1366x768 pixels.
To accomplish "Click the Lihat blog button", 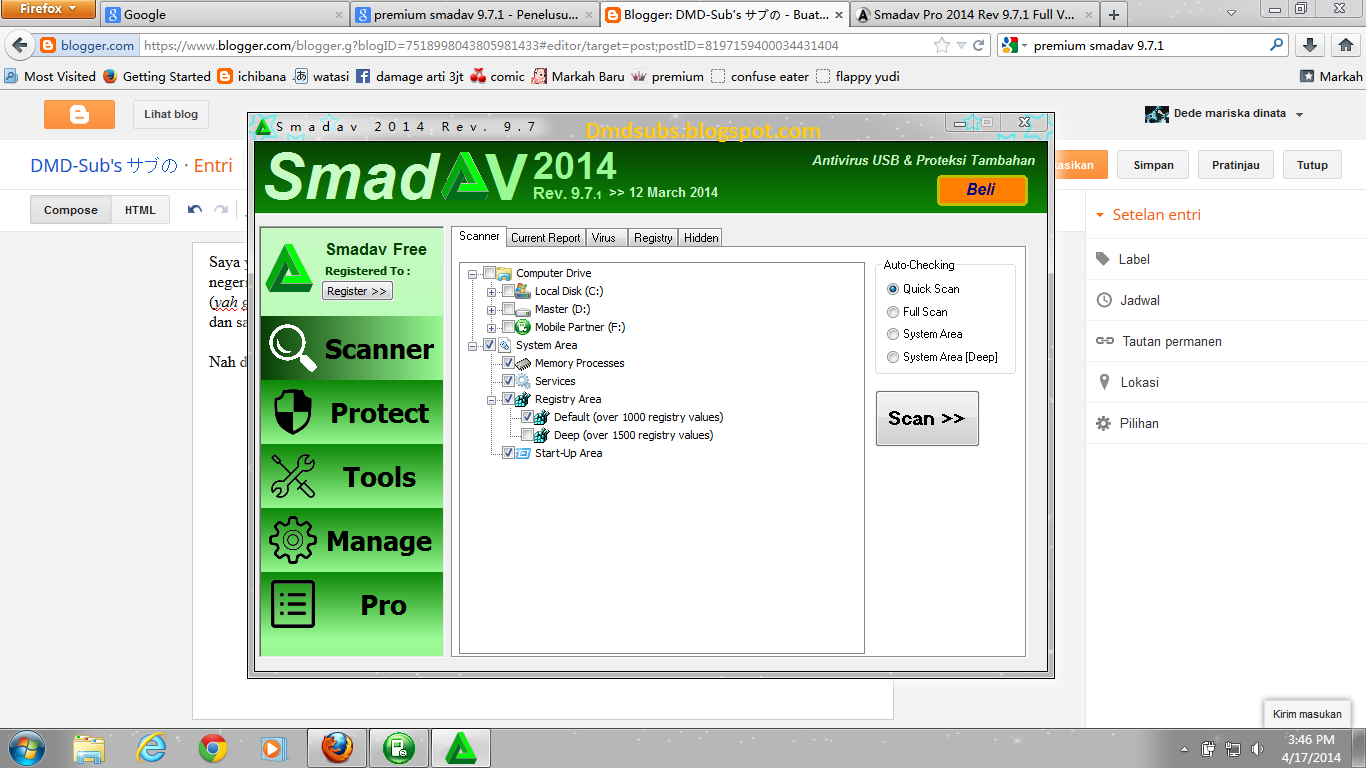I will click(171, 114).
